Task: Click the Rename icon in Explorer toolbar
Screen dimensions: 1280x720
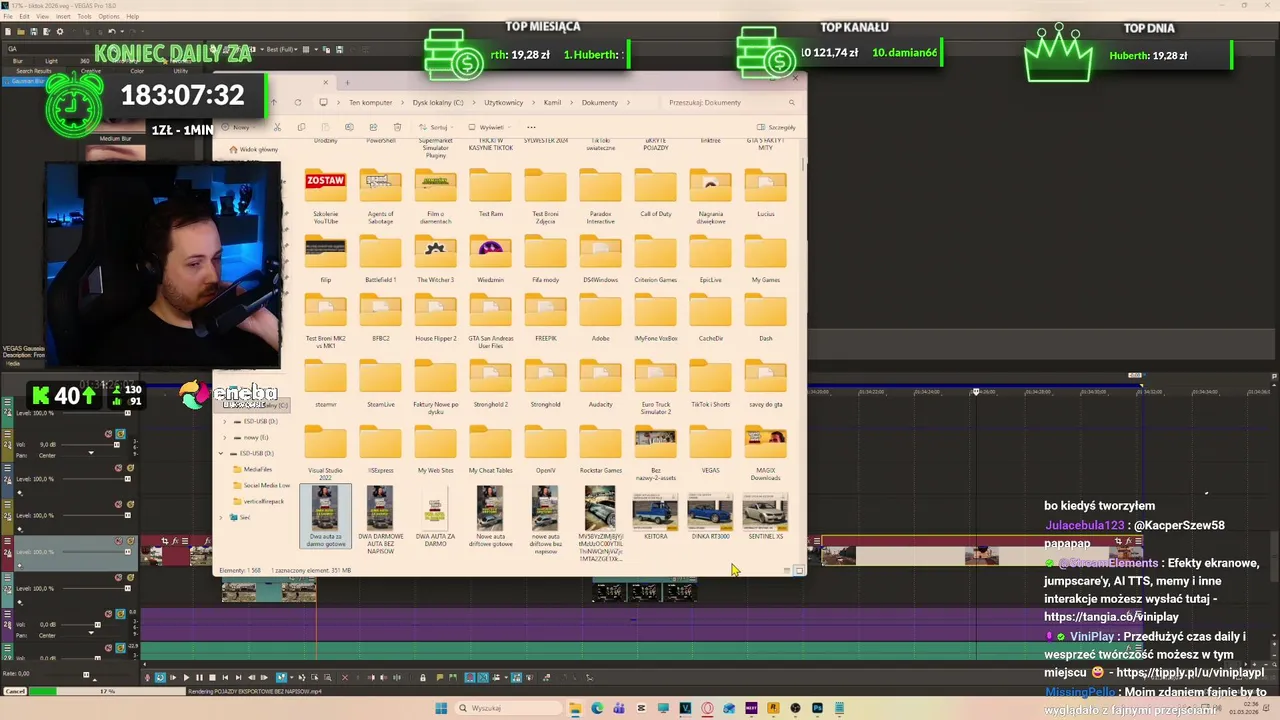Action: pos(349,127)
